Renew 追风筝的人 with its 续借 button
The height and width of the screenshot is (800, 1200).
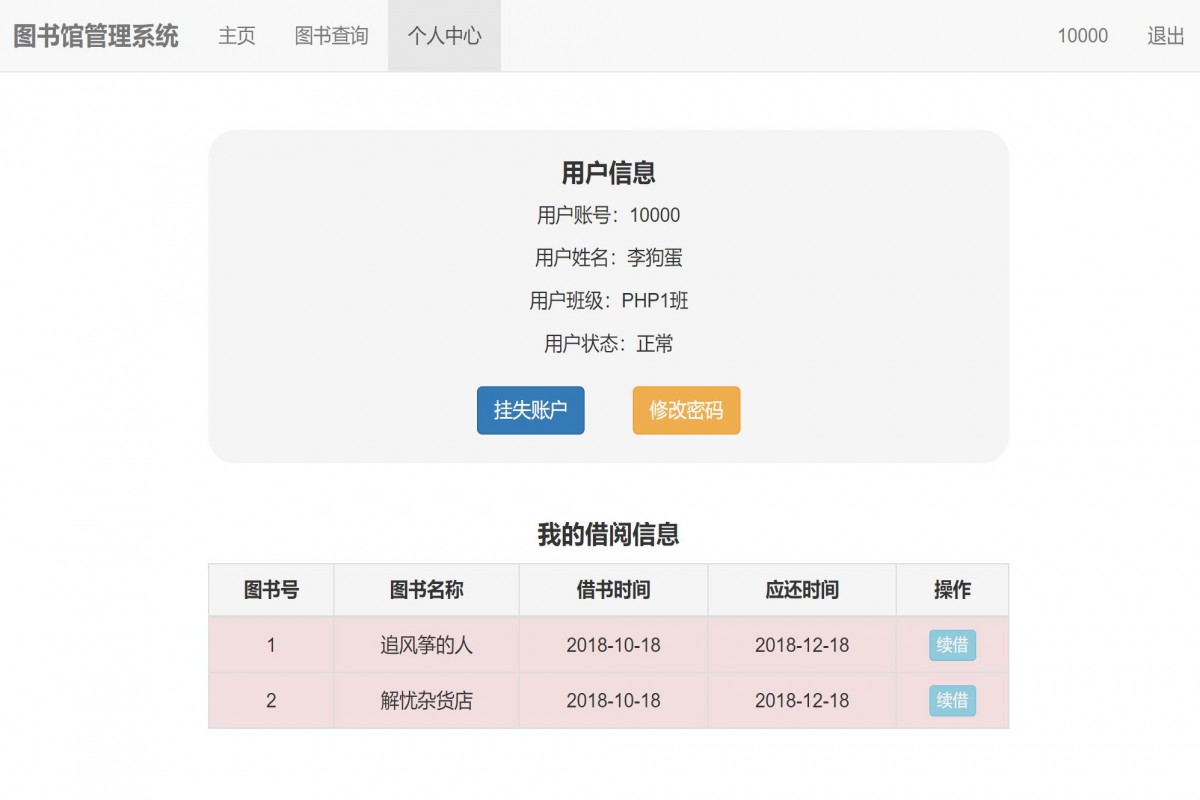pos(950,645)
